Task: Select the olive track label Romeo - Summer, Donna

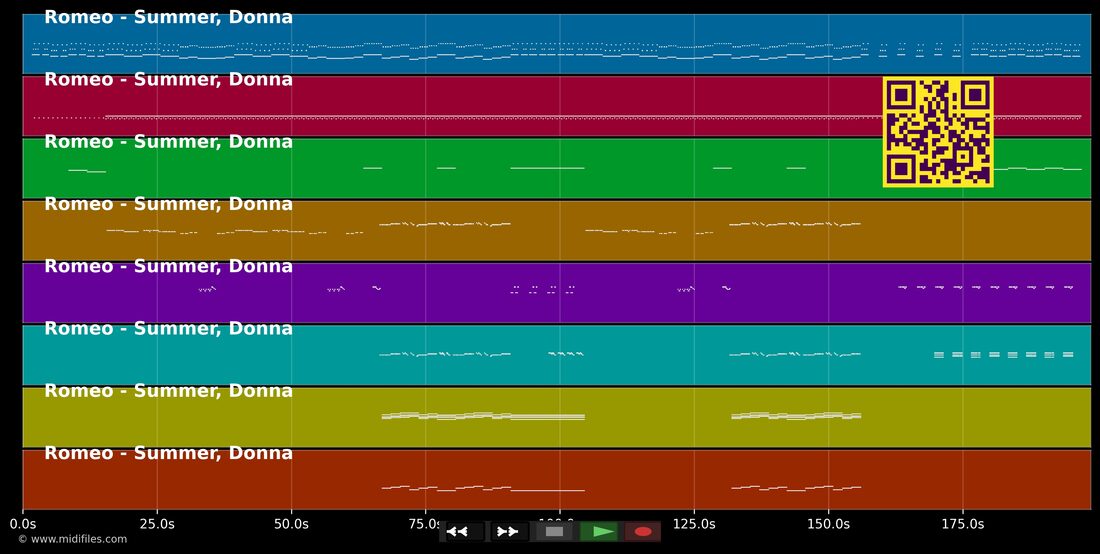Action: (168, 391)
